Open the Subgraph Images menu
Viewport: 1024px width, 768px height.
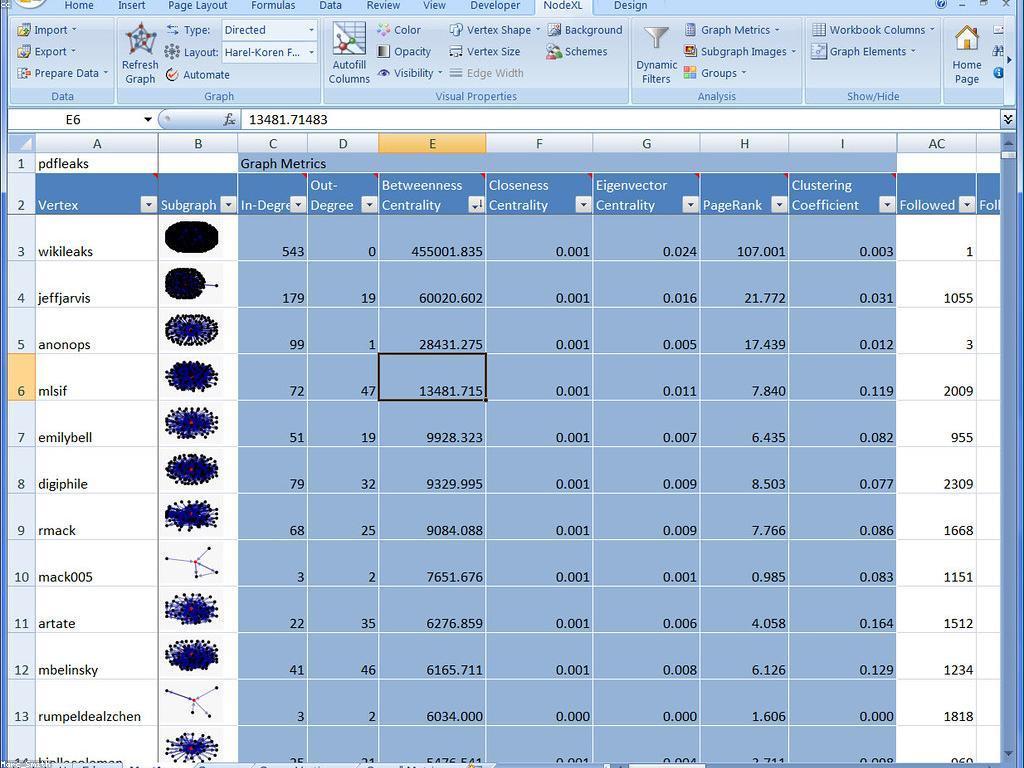[740, 52]
